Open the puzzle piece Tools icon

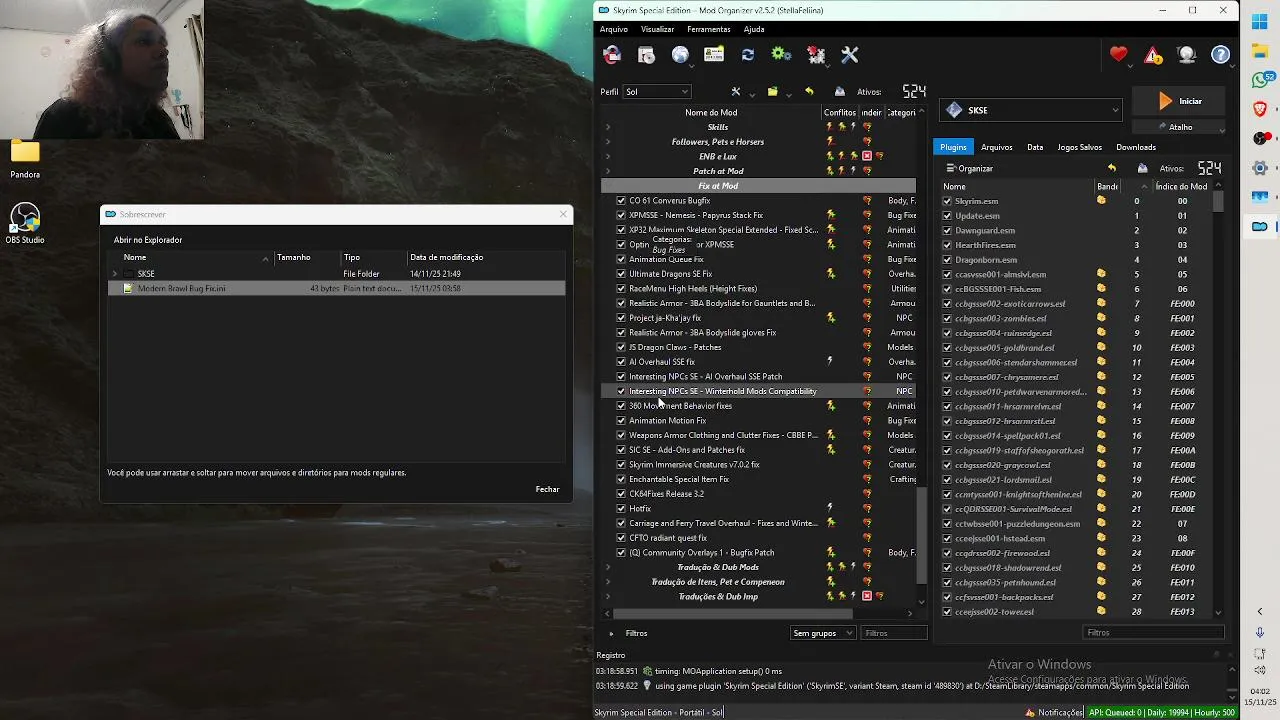click(x=816, y=55)
